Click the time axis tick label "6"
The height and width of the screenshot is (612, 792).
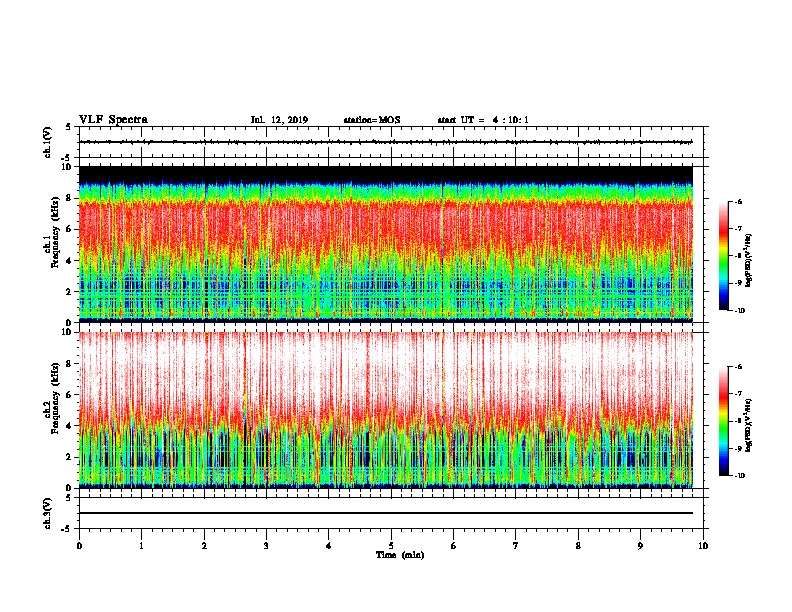[x=454, y=546]
